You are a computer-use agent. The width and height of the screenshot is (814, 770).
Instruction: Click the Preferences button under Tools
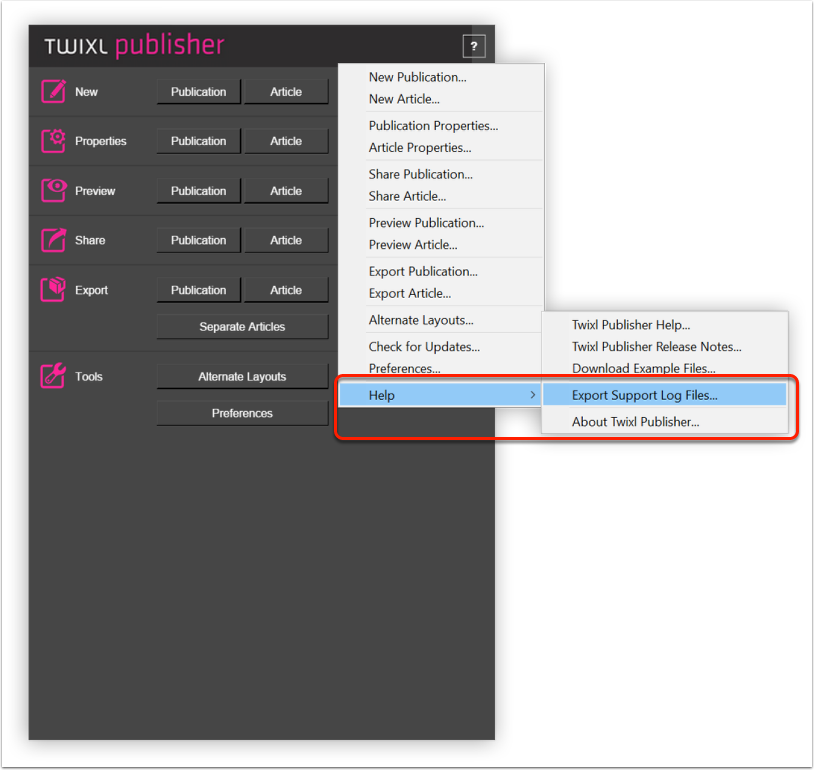242,413
